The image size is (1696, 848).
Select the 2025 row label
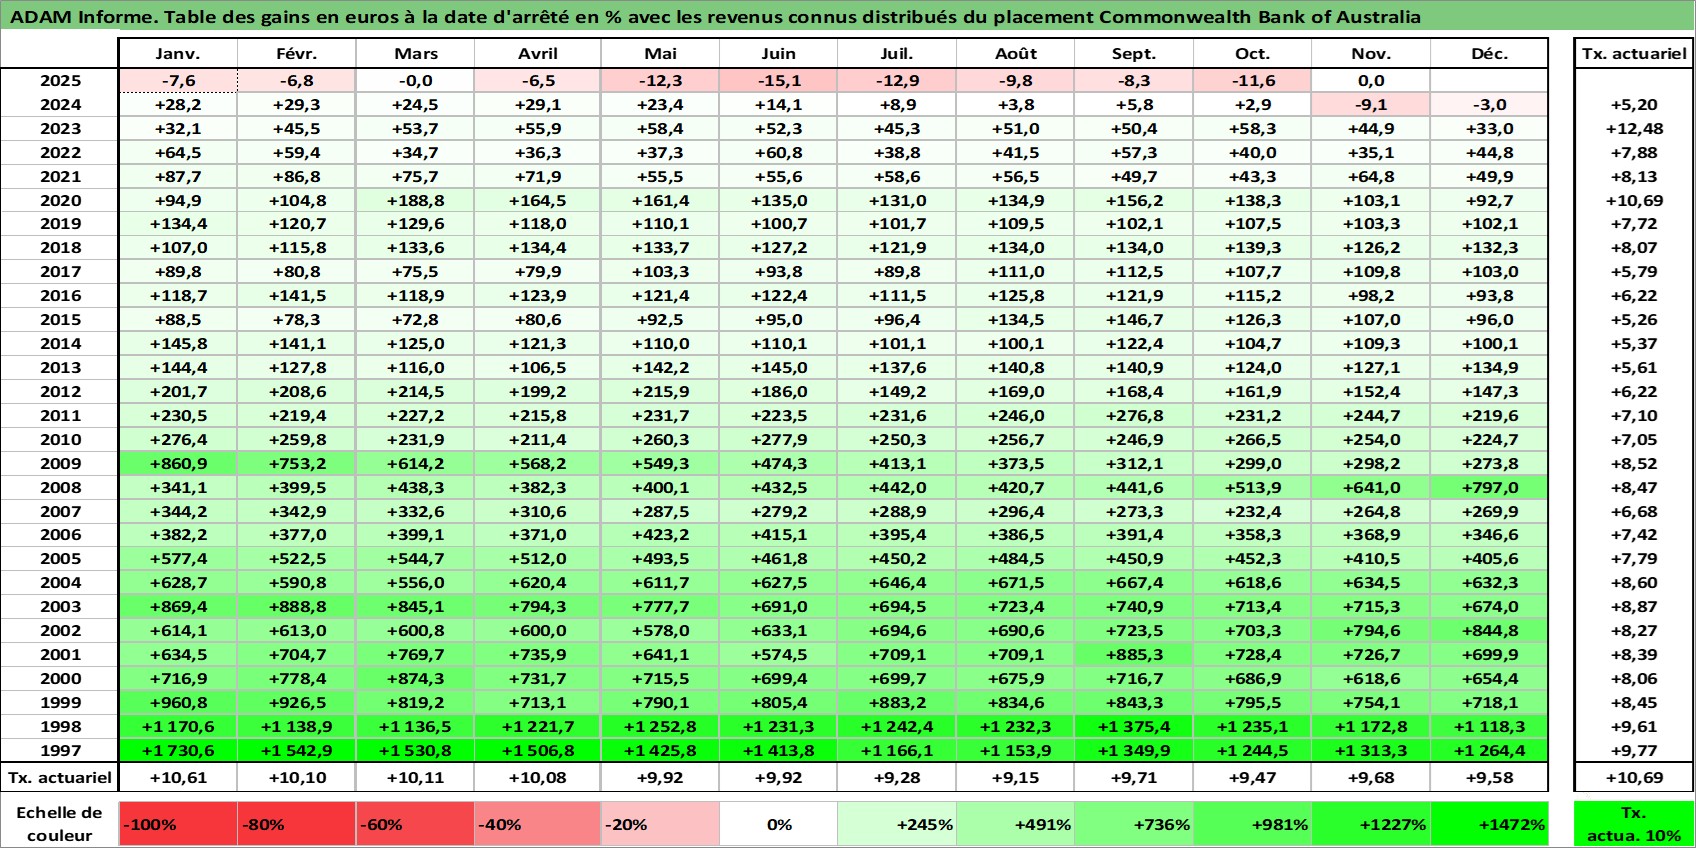(60, 81)
